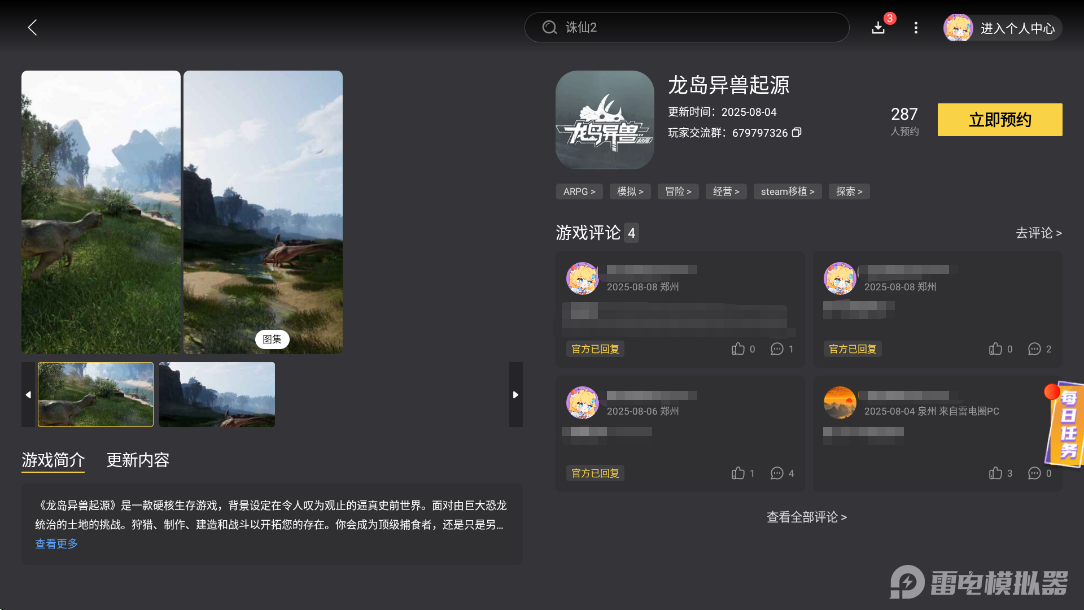Expand the steam移植 tag category

click(787, 190)
